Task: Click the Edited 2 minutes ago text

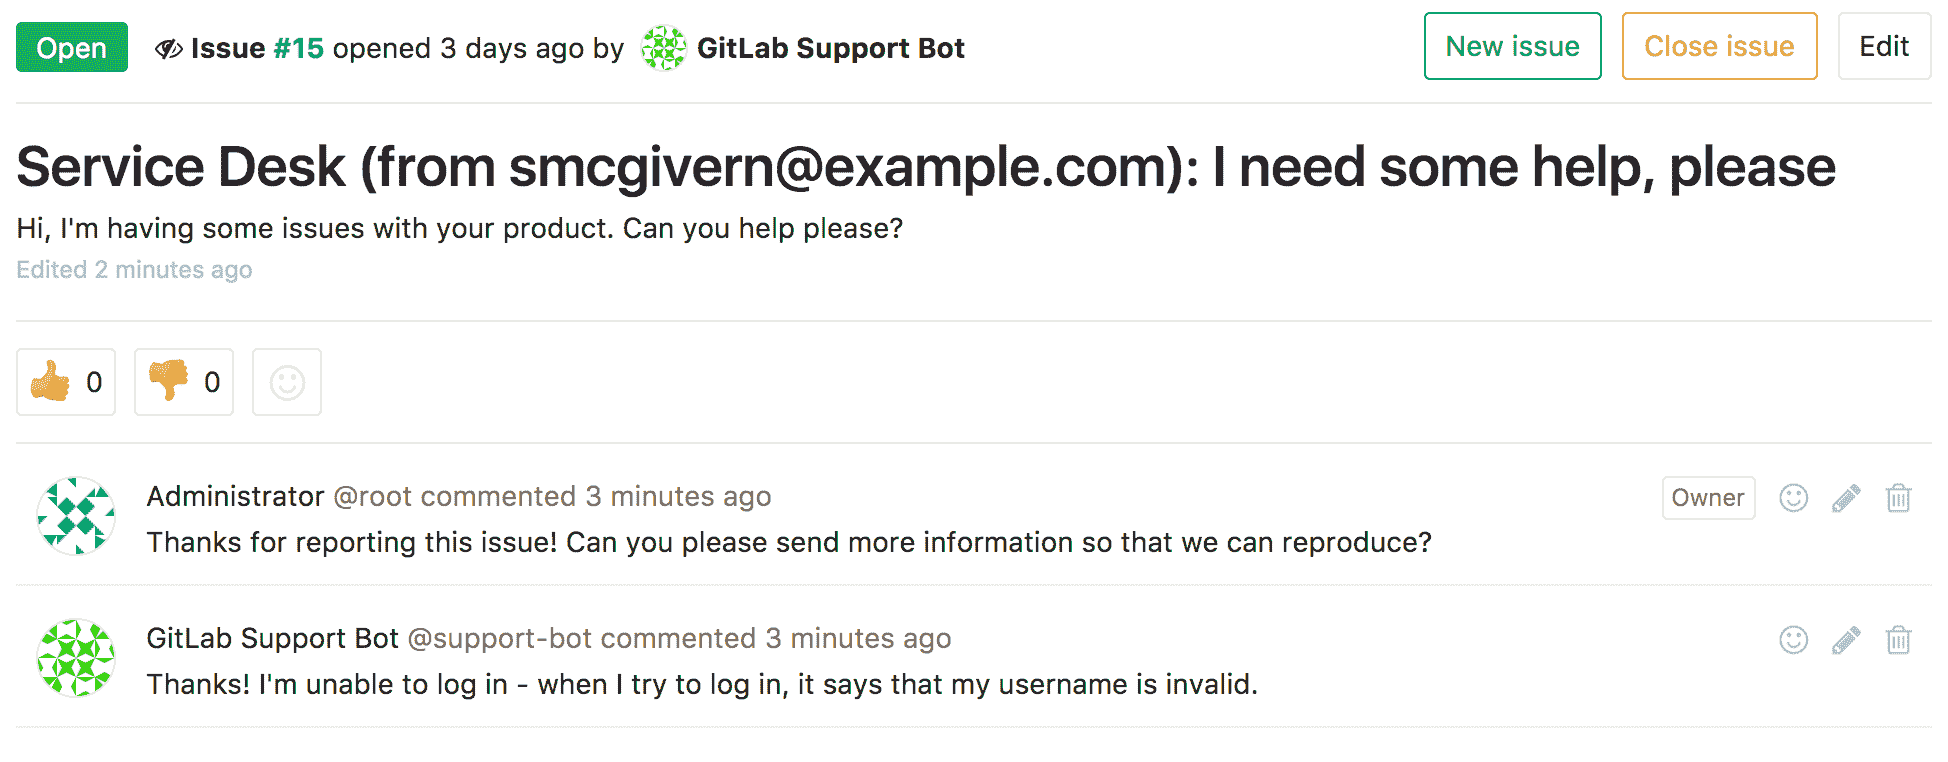Action: 133,269
